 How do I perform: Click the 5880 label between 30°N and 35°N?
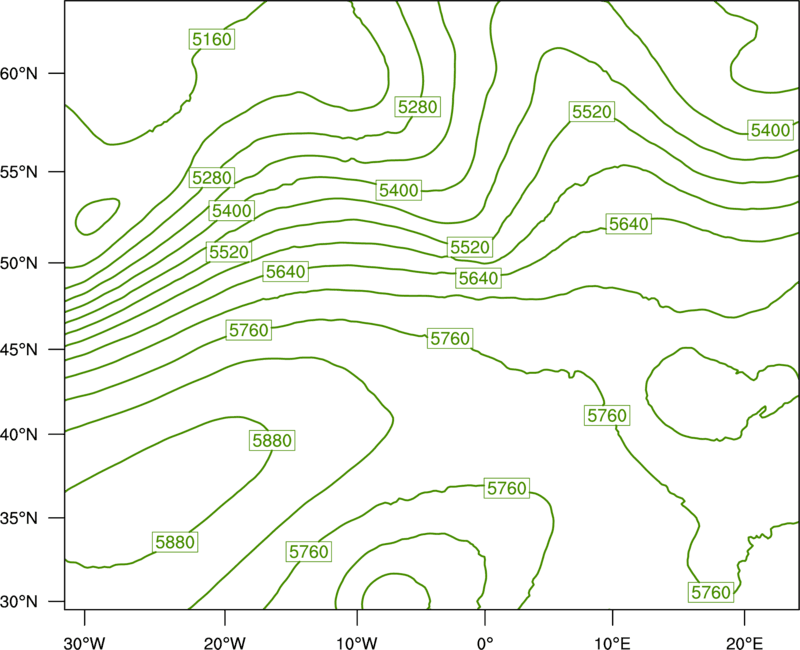tap(175, 542)
